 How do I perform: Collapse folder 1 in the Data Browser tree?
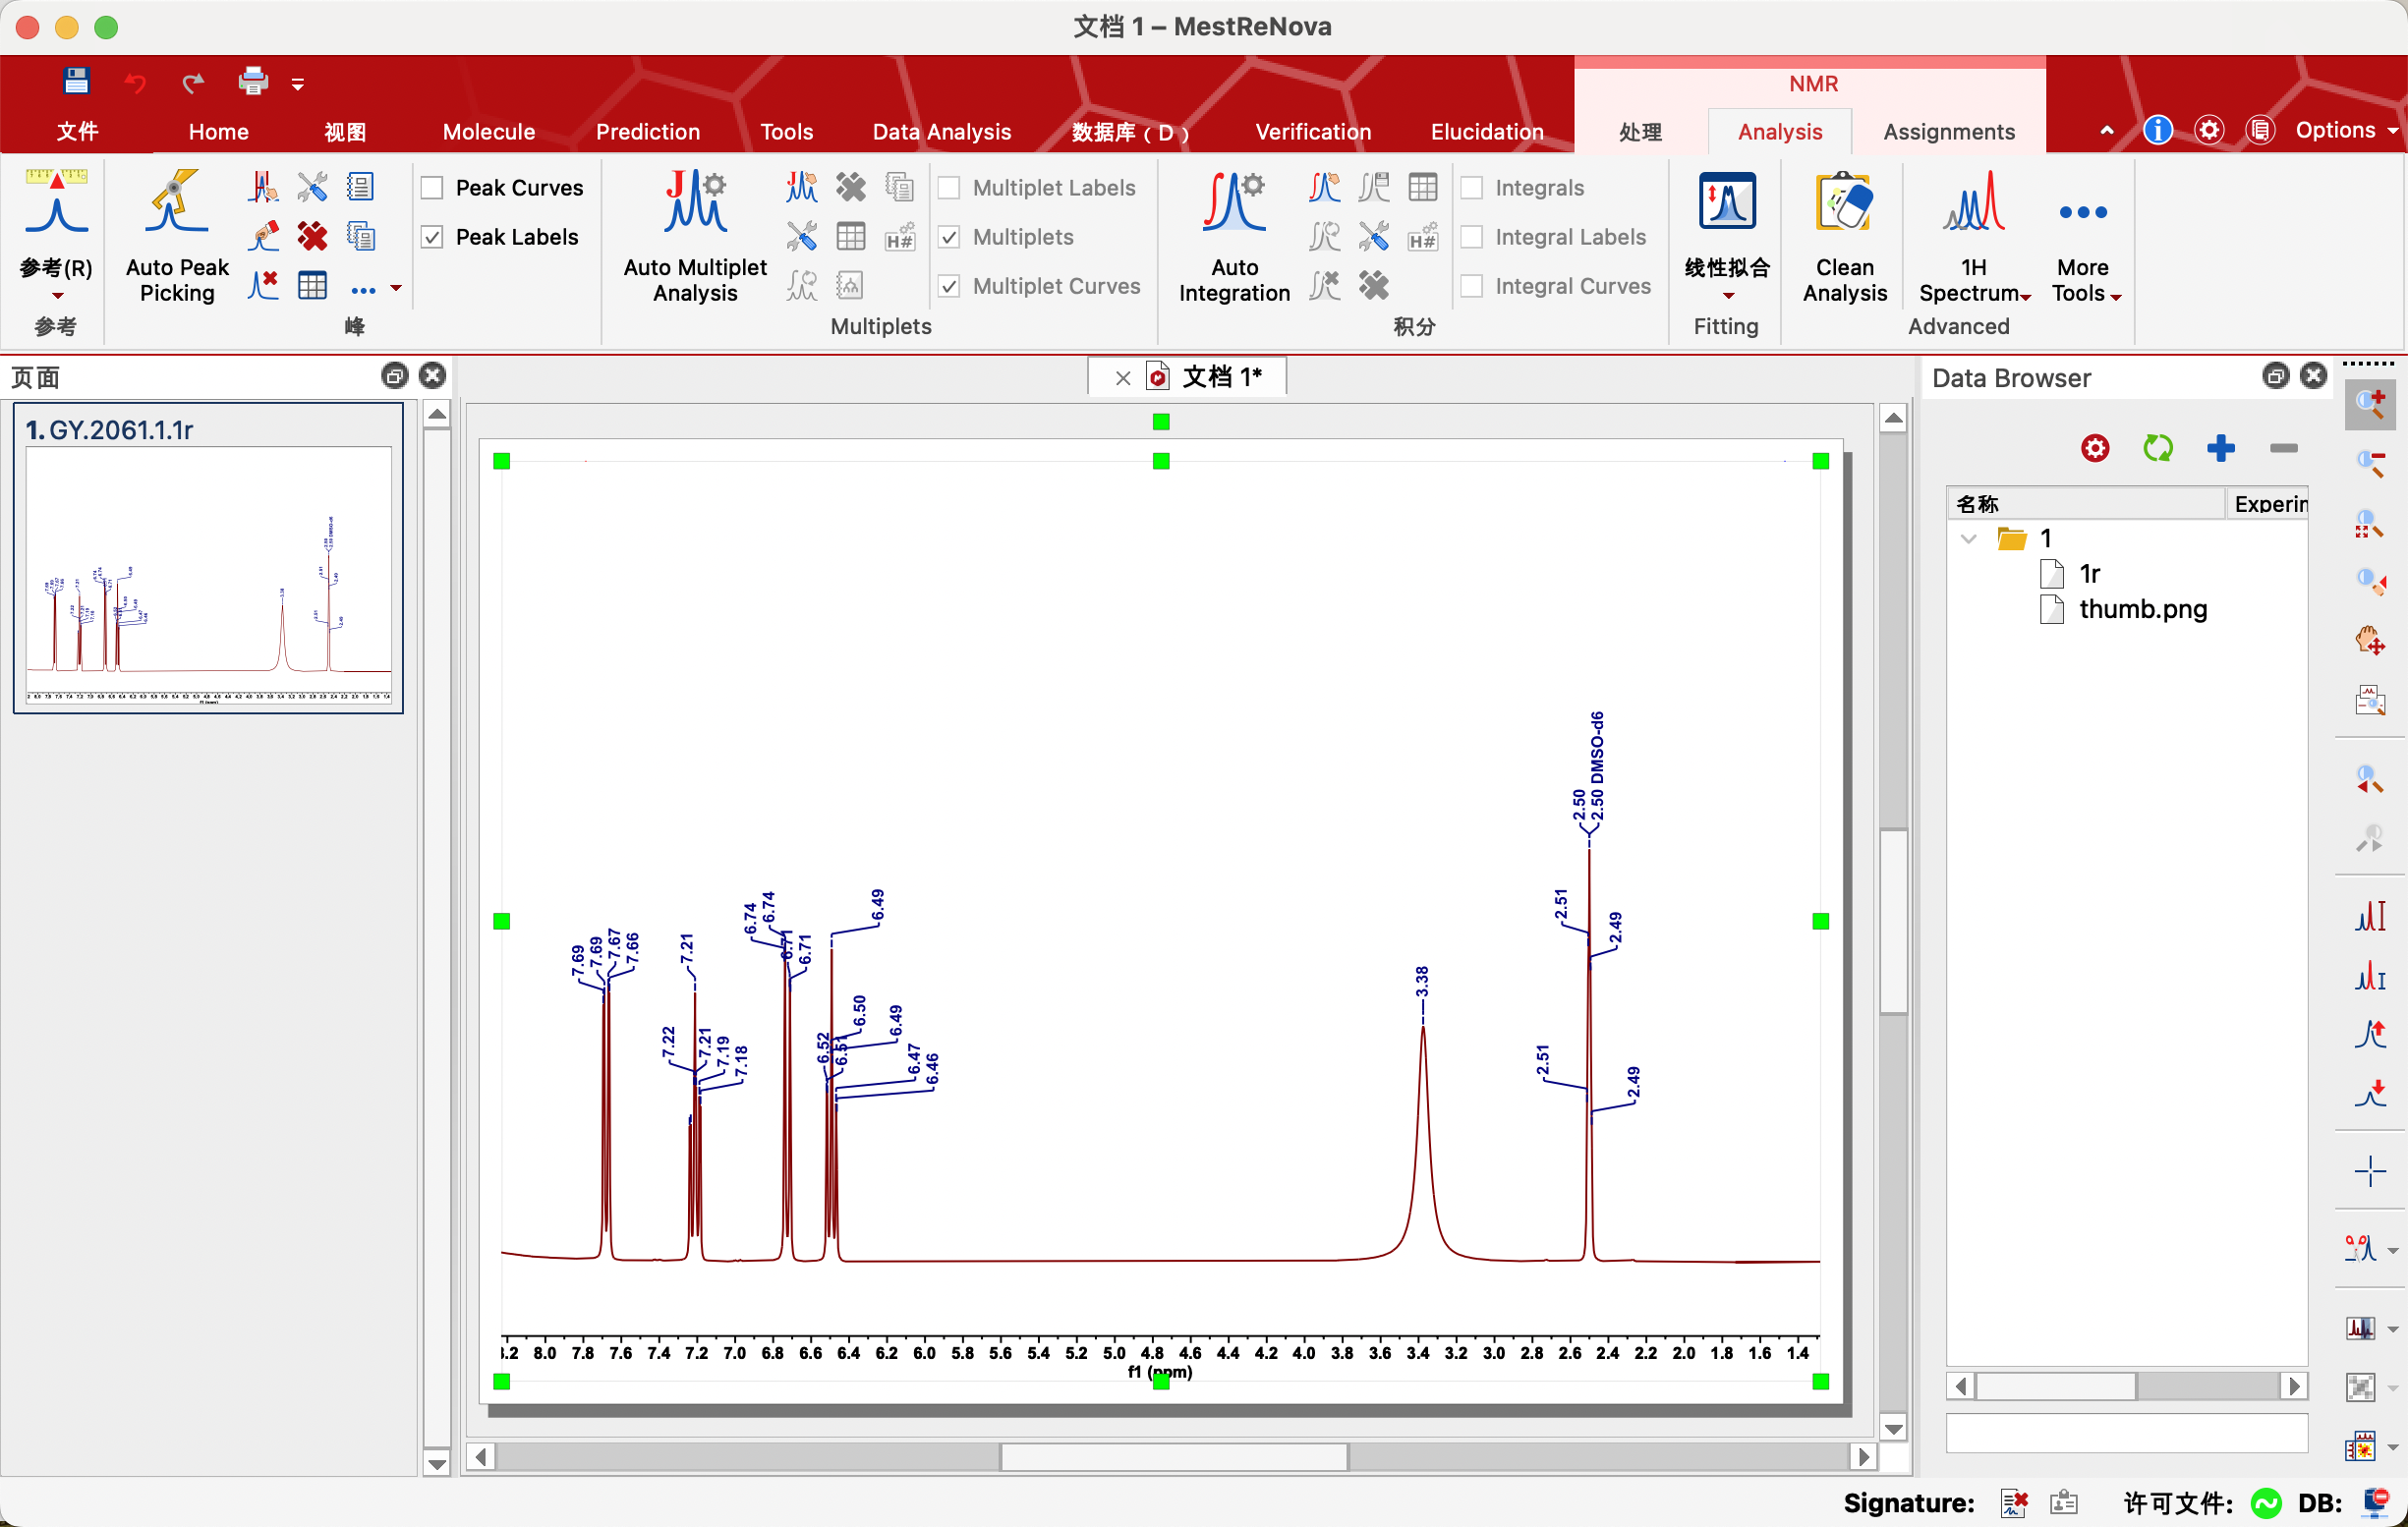tap(1968, 539)
